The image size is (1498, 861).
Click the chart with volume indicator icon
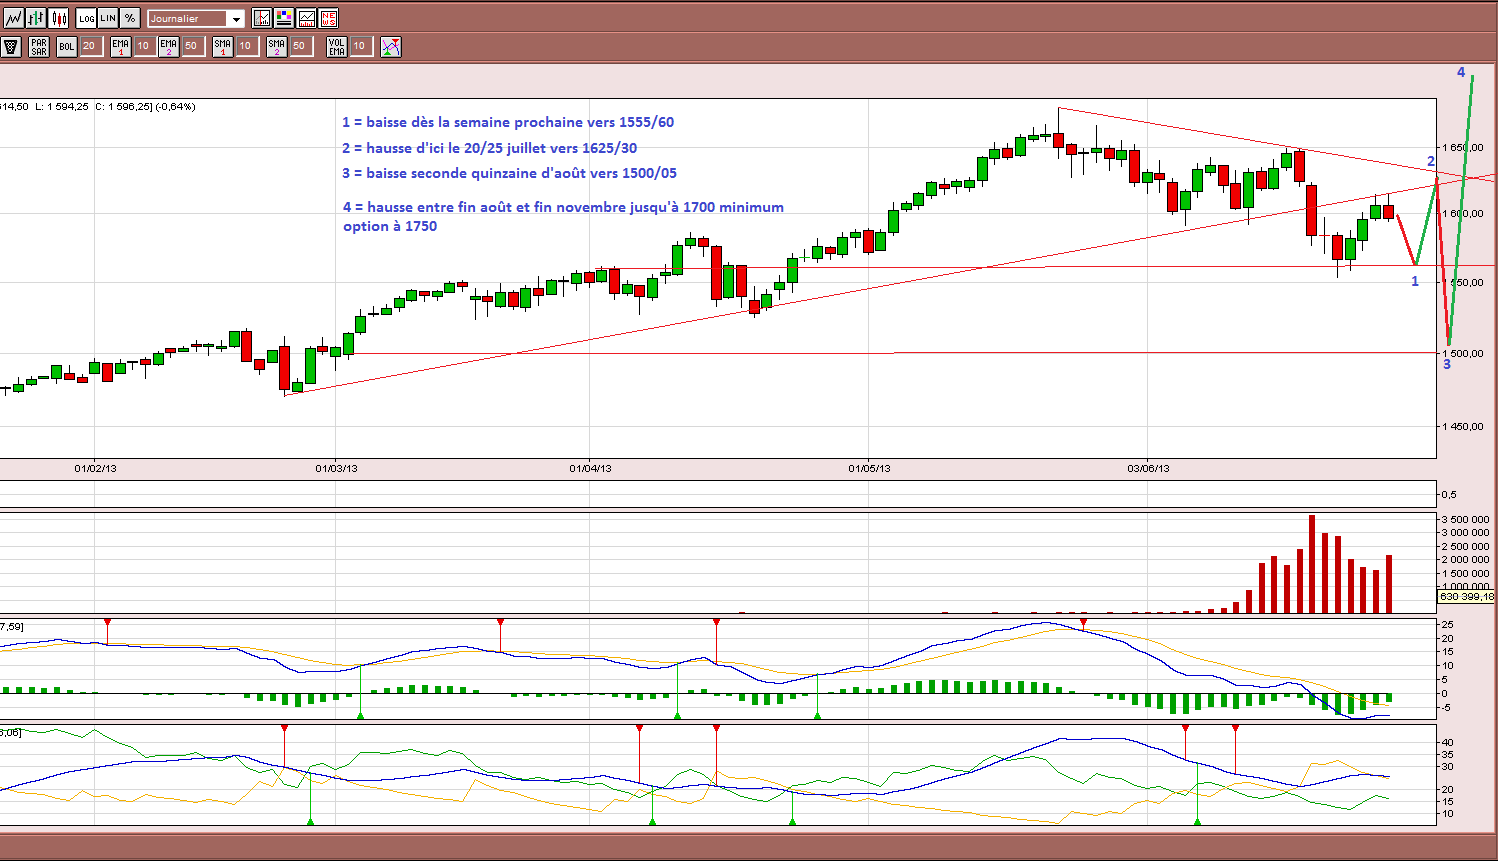[306, 18]
